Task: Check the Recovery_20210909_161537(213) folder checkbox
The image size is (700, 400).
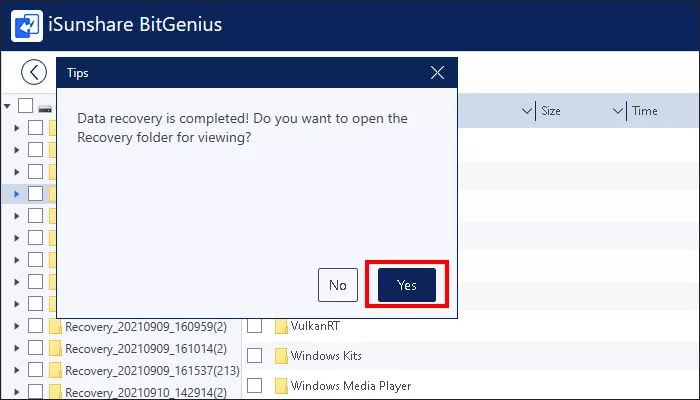Action: [x=35, y=370]
